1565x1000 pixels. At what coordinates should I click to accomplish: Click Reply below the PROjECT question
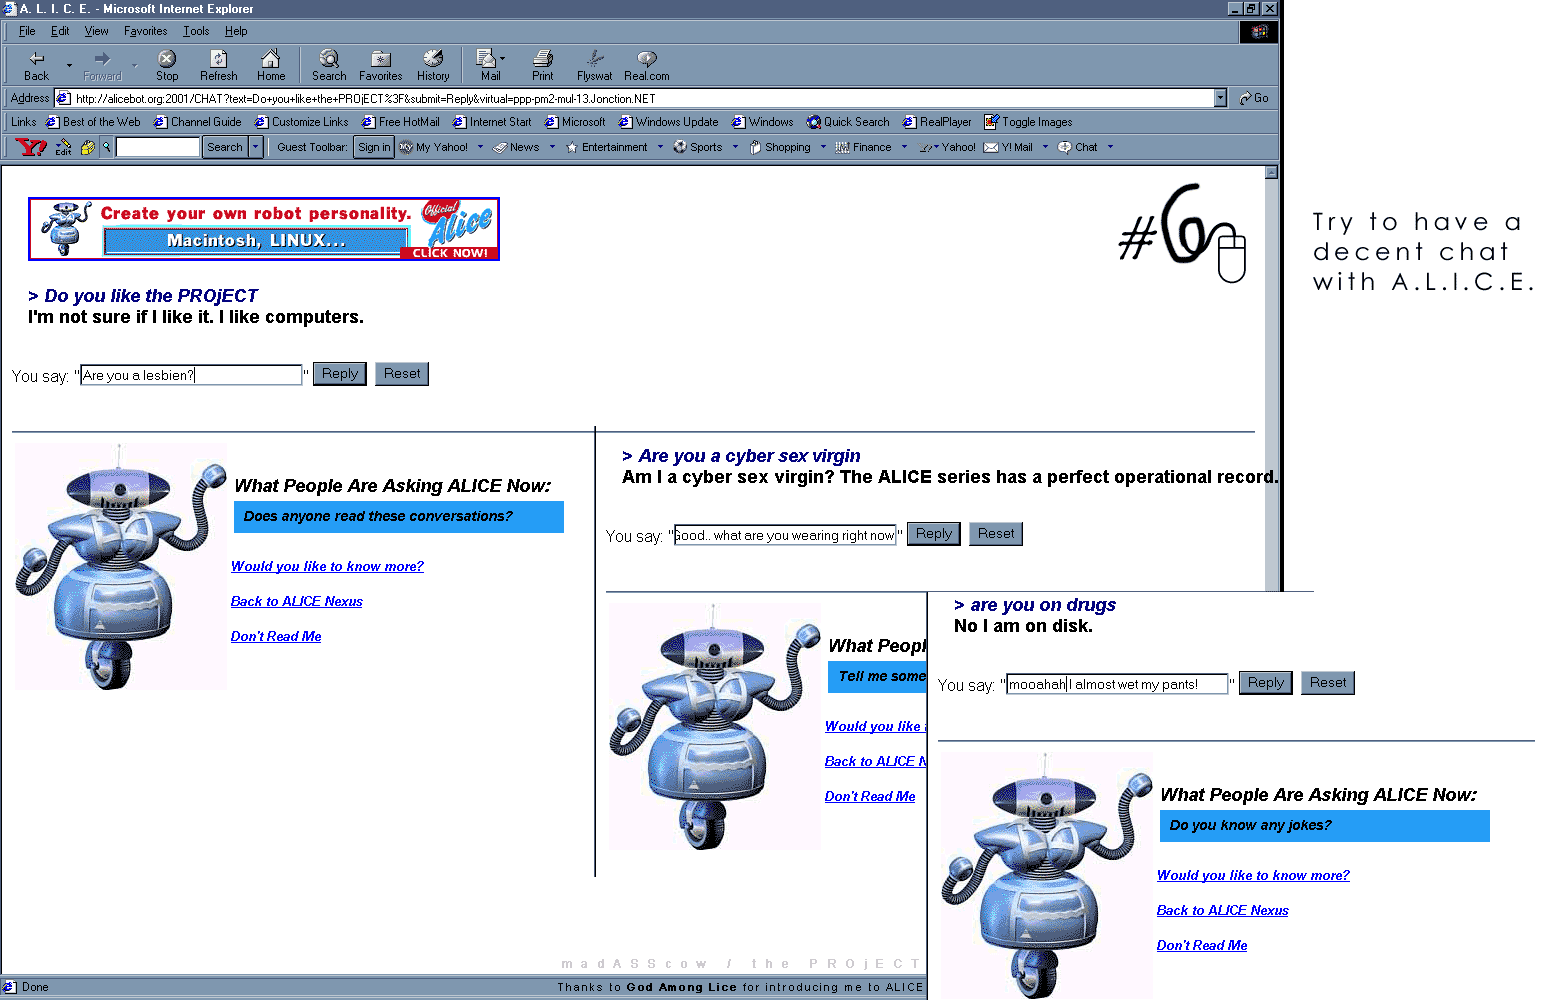[x=340, y=374]
